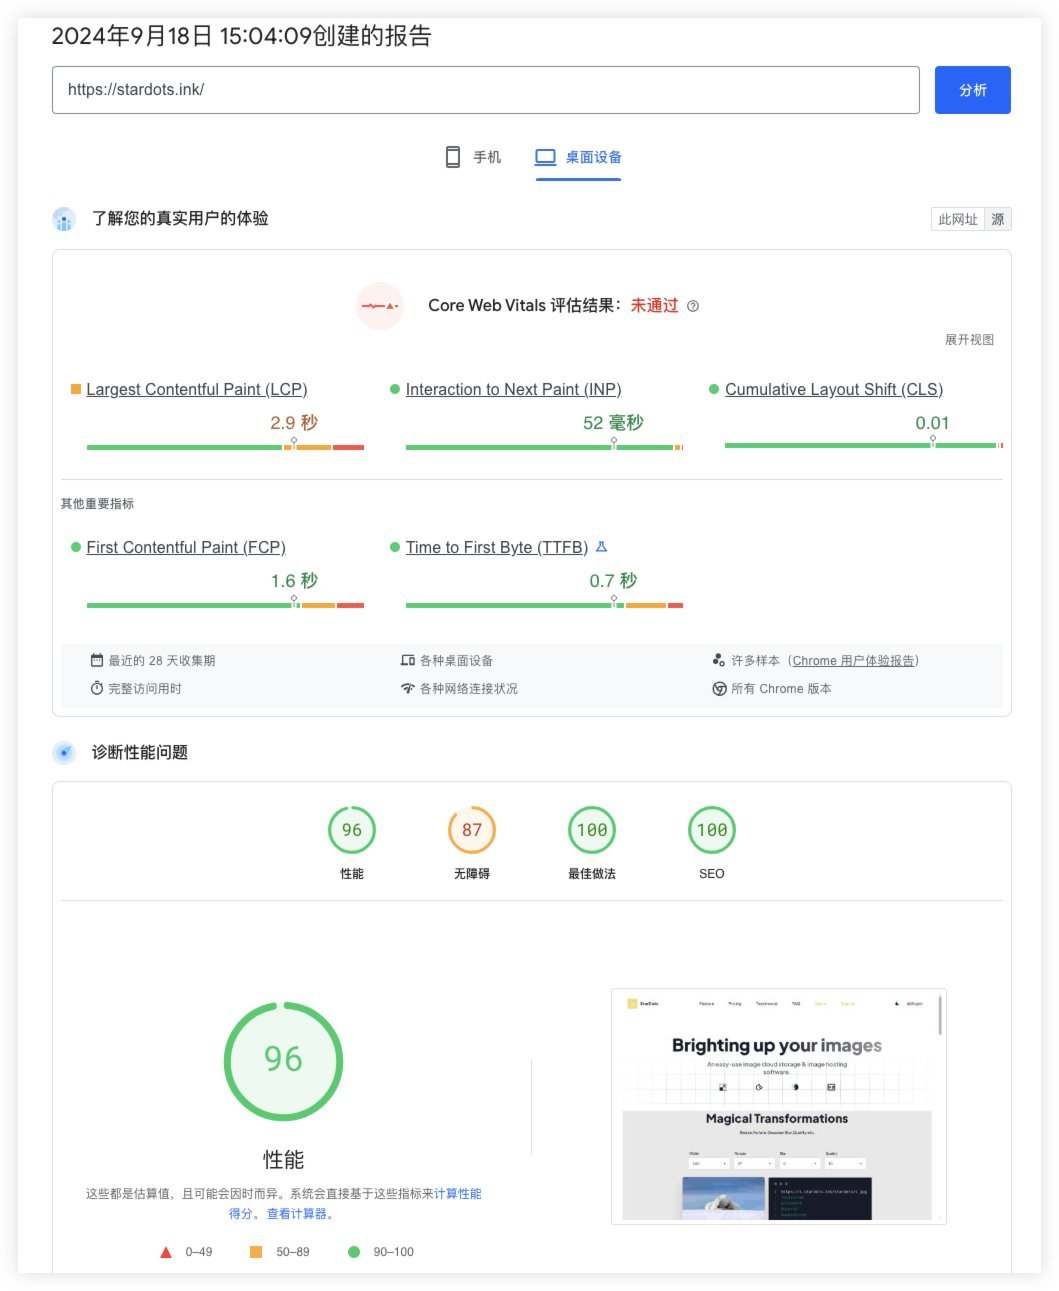Image resolution: width=1059 pixels, height=1291 pixels.
Task: Click the Core Web Vitals help question mark icon
Action: pyautogui.click(x=694, y=305)
